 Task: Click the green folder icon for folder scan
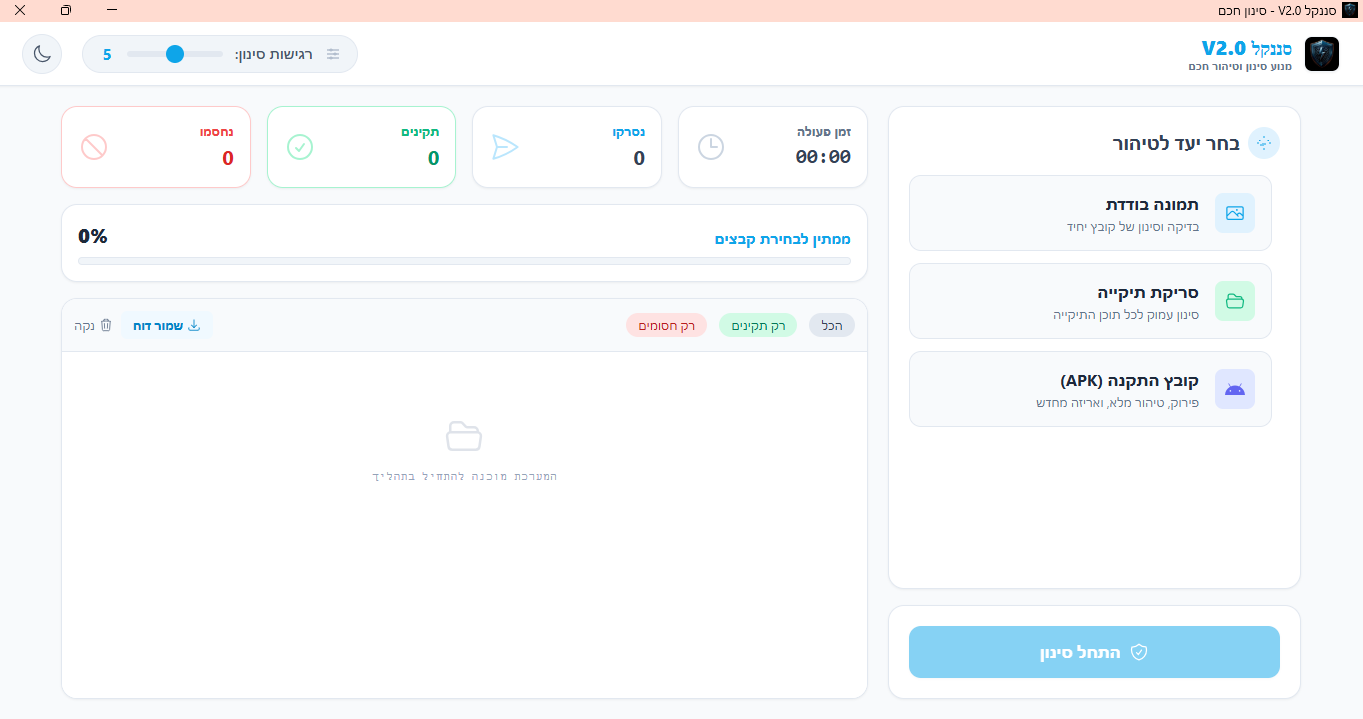click(1235, 301)
